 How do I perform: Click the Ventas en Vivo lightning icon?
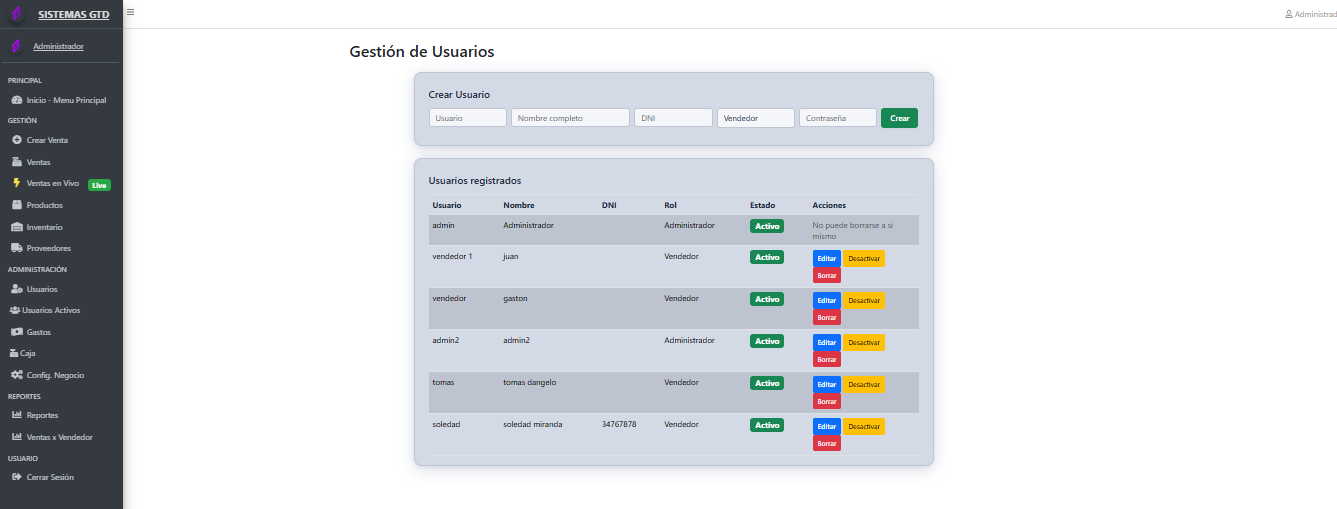pyautogui.click(x=17, y=183)
